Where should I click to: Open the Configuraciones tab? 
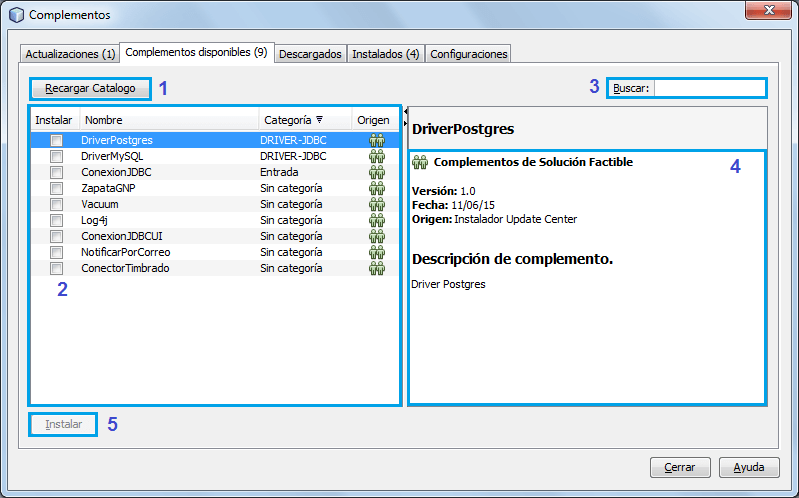(469, 54)
